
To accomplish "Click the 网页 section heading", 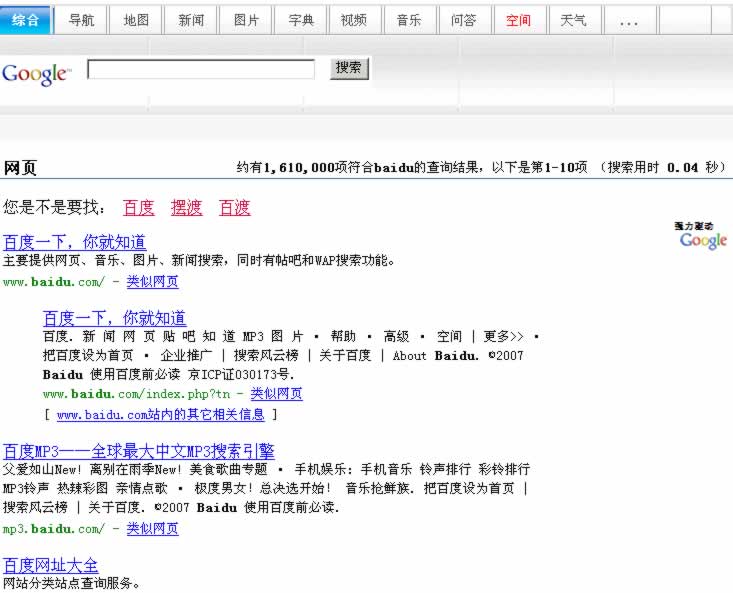I will (20, 168).
